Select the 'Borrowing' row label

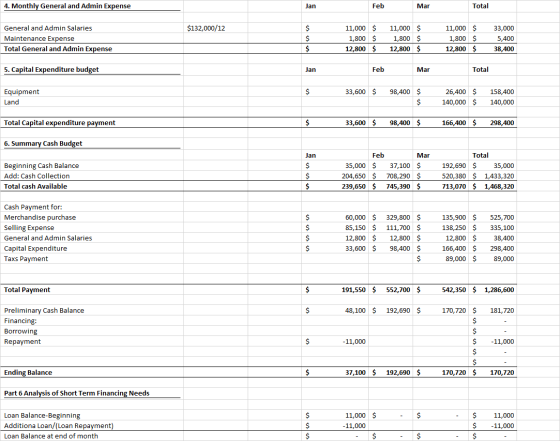point(20,331)
